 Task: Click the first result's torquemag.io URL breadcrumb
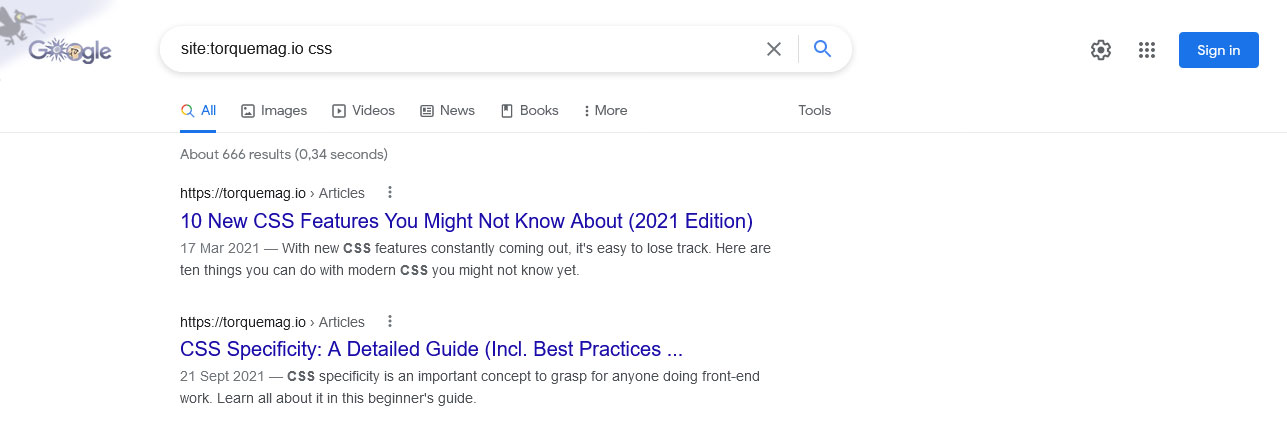[272, 193]
